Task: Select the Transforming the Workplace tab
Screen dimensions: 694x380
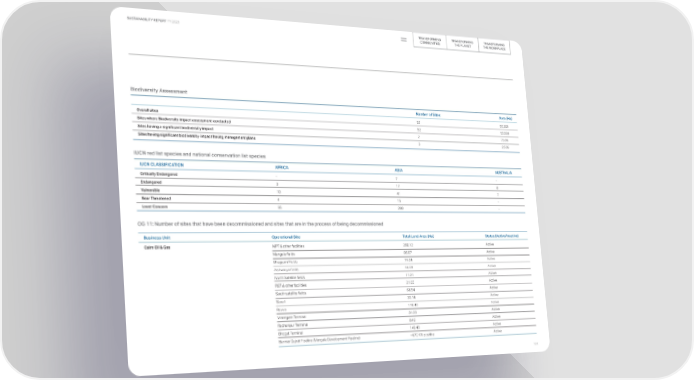Action: point(494,46)
